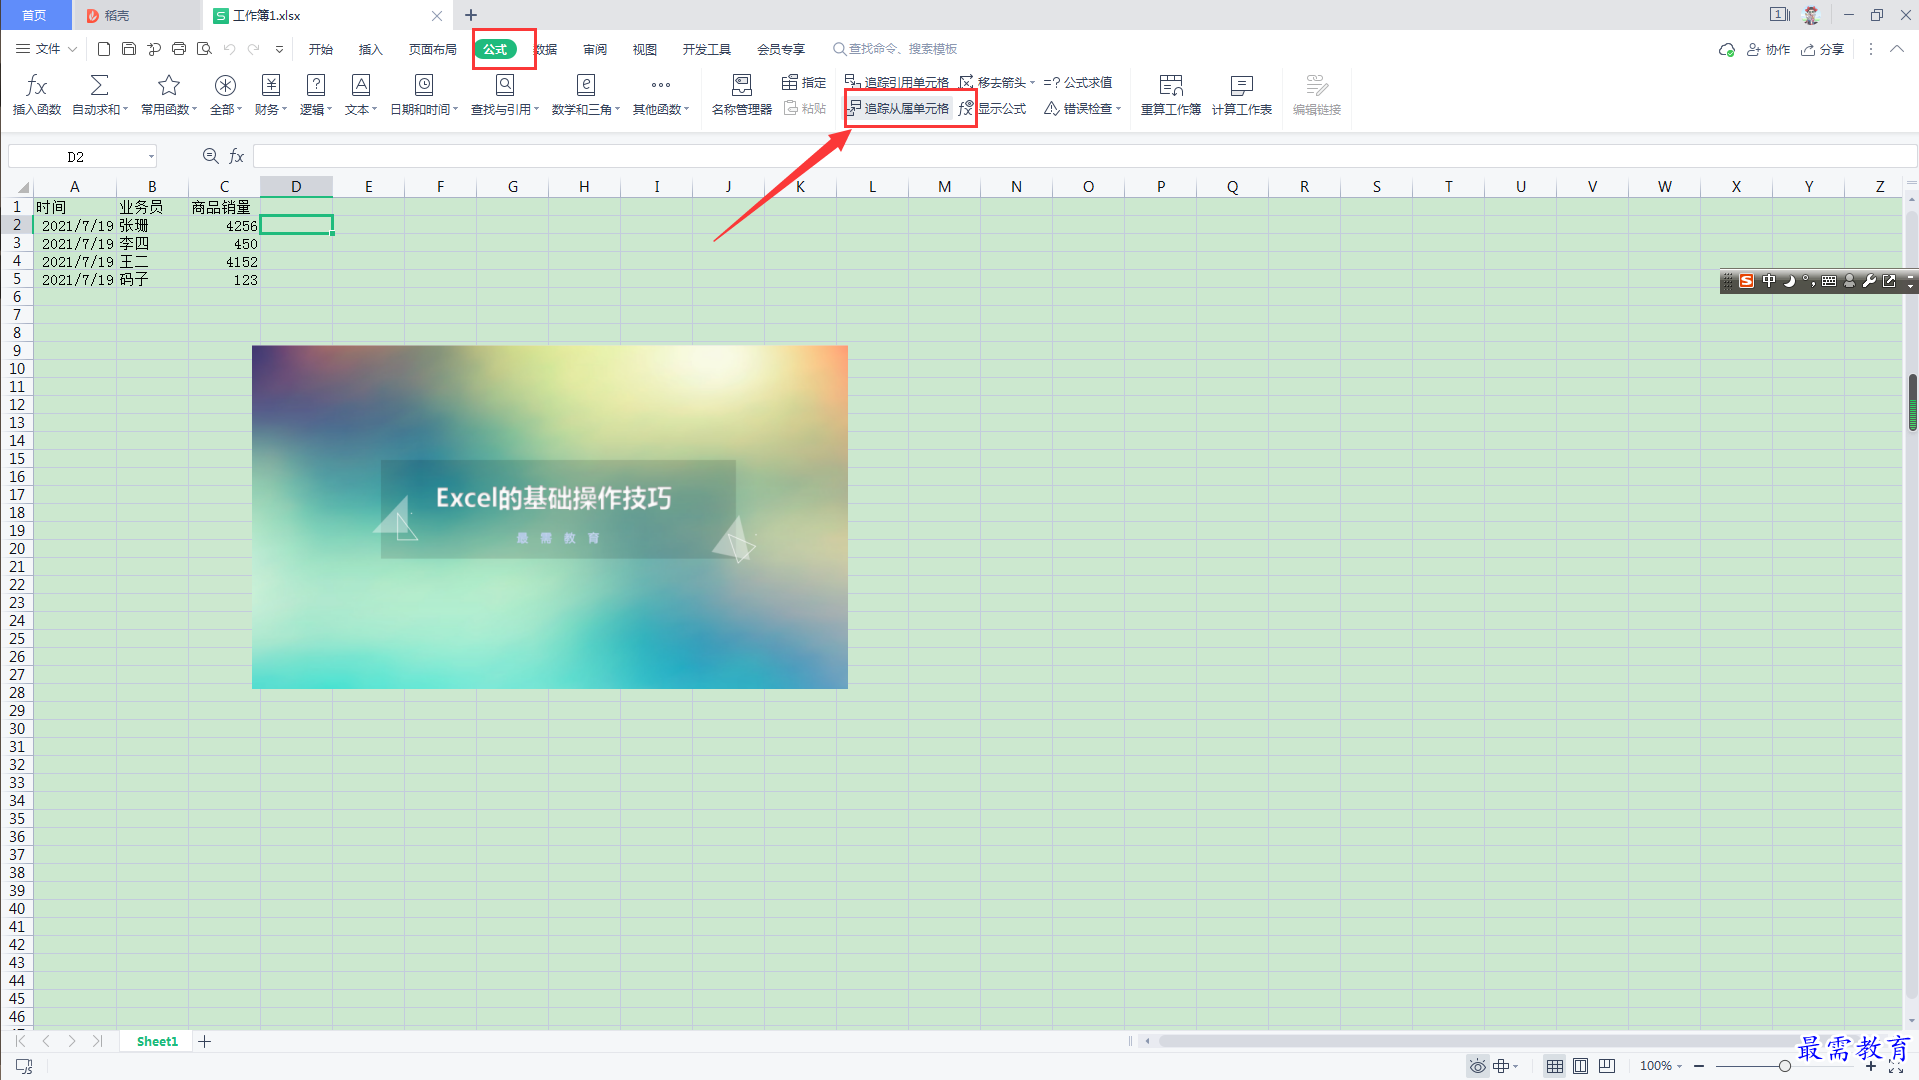Click 追踪引用单元格 button
This screenshot has width=1919, height=1080.
[897, 83]
